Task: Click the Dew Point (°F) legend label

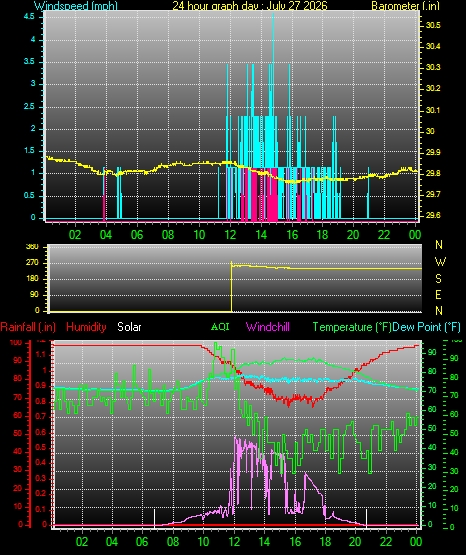Action: tap(427, 327)
